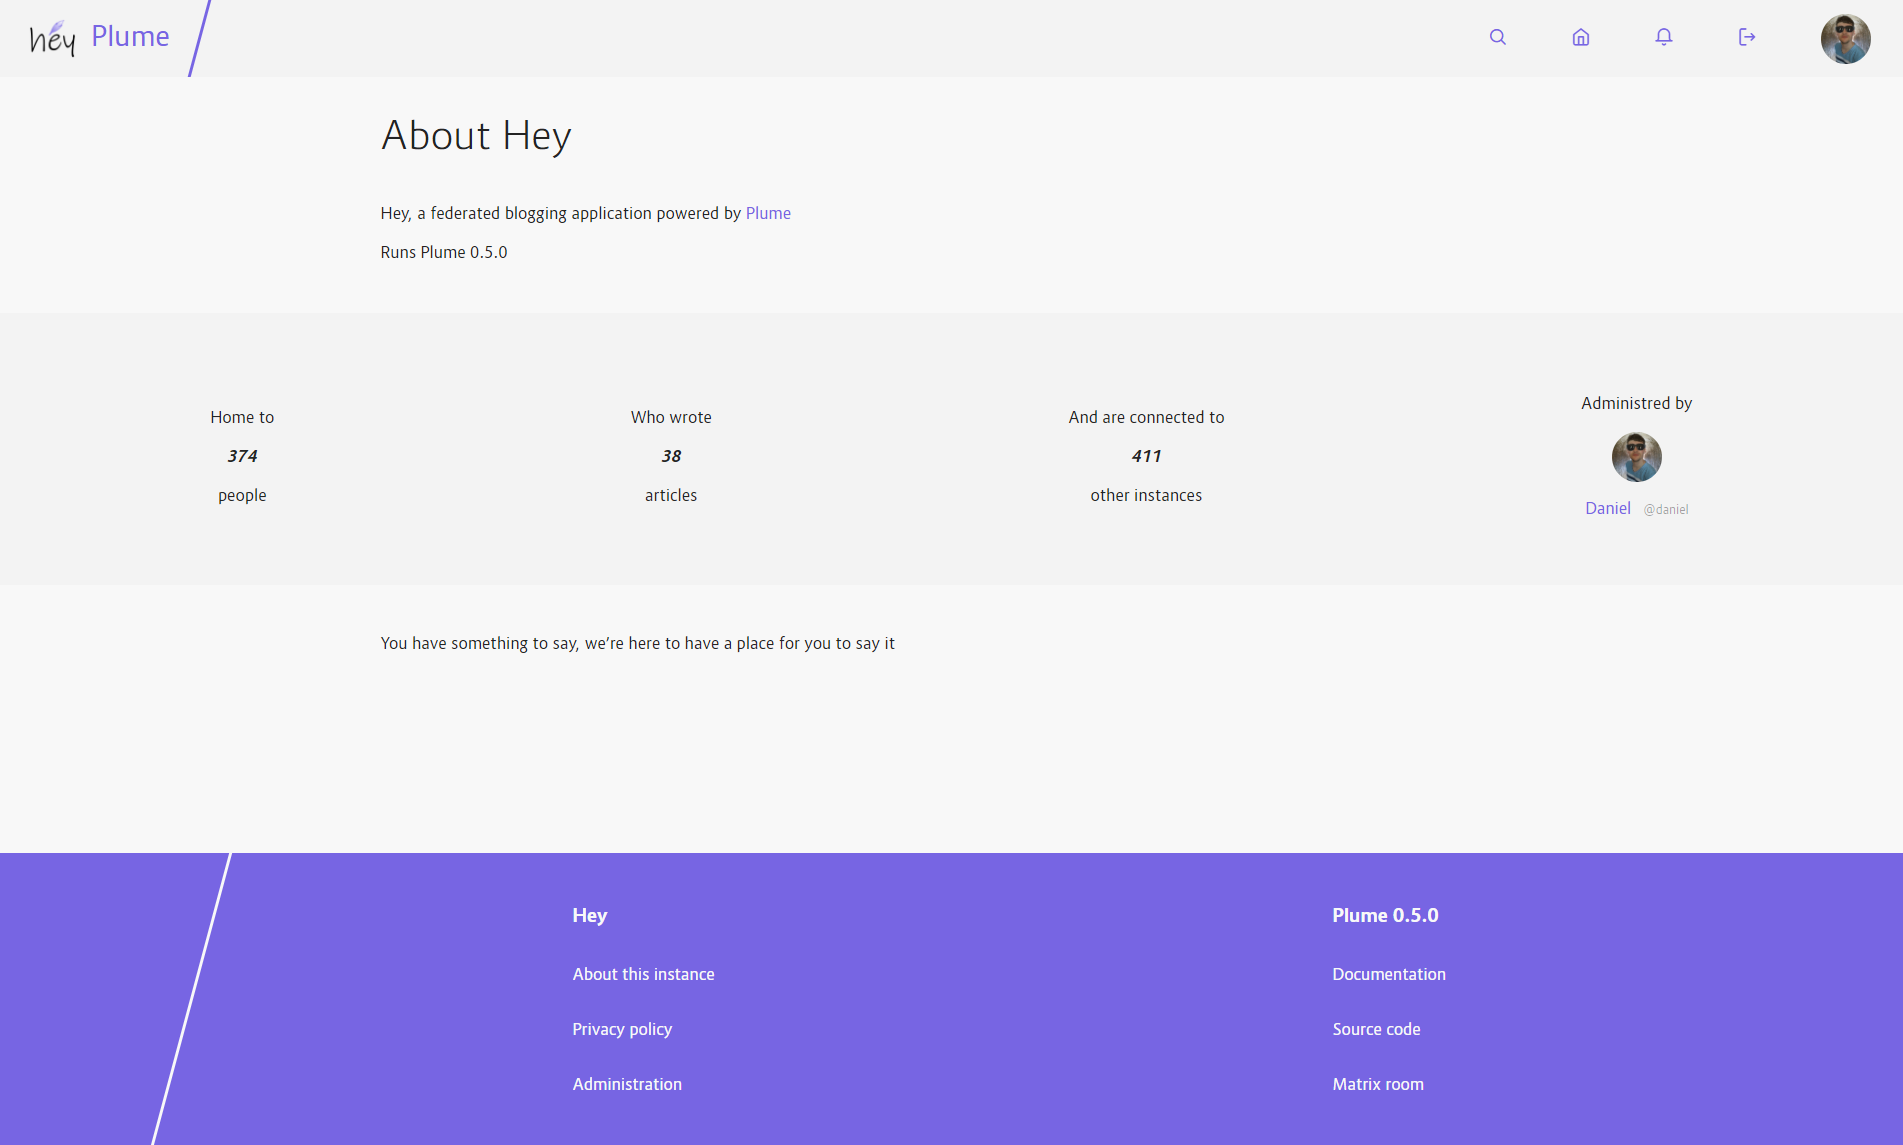Open notifications bell icon
1903x1145 pixels.
(1663, 37)
